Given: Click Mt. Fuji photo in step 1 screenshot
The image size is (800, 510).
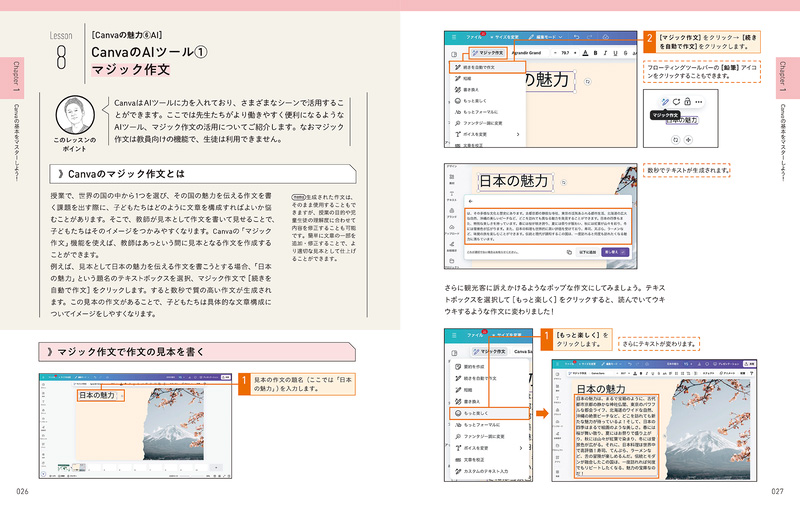Looking at the screenshot, I should coord(173,423).
